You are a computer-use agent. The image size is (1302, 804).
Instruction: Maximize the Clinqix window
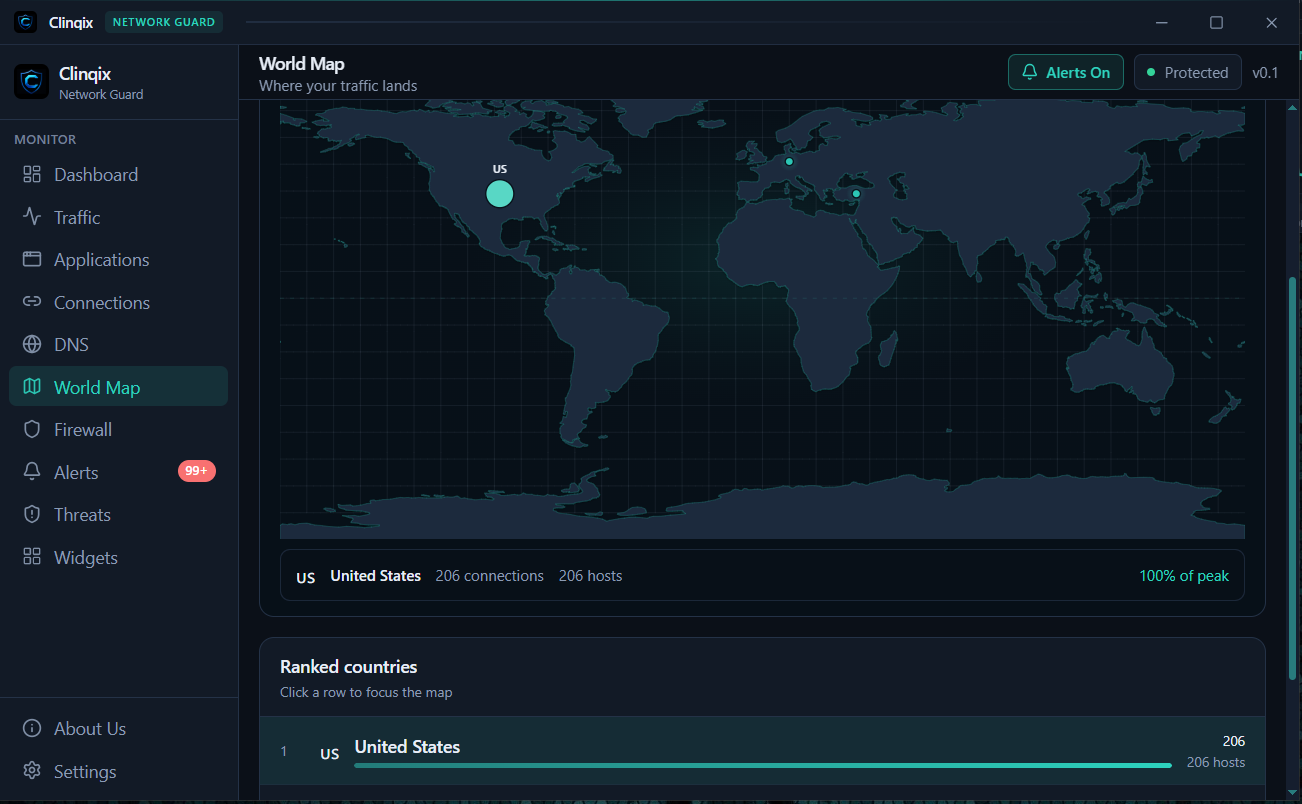1216,22
